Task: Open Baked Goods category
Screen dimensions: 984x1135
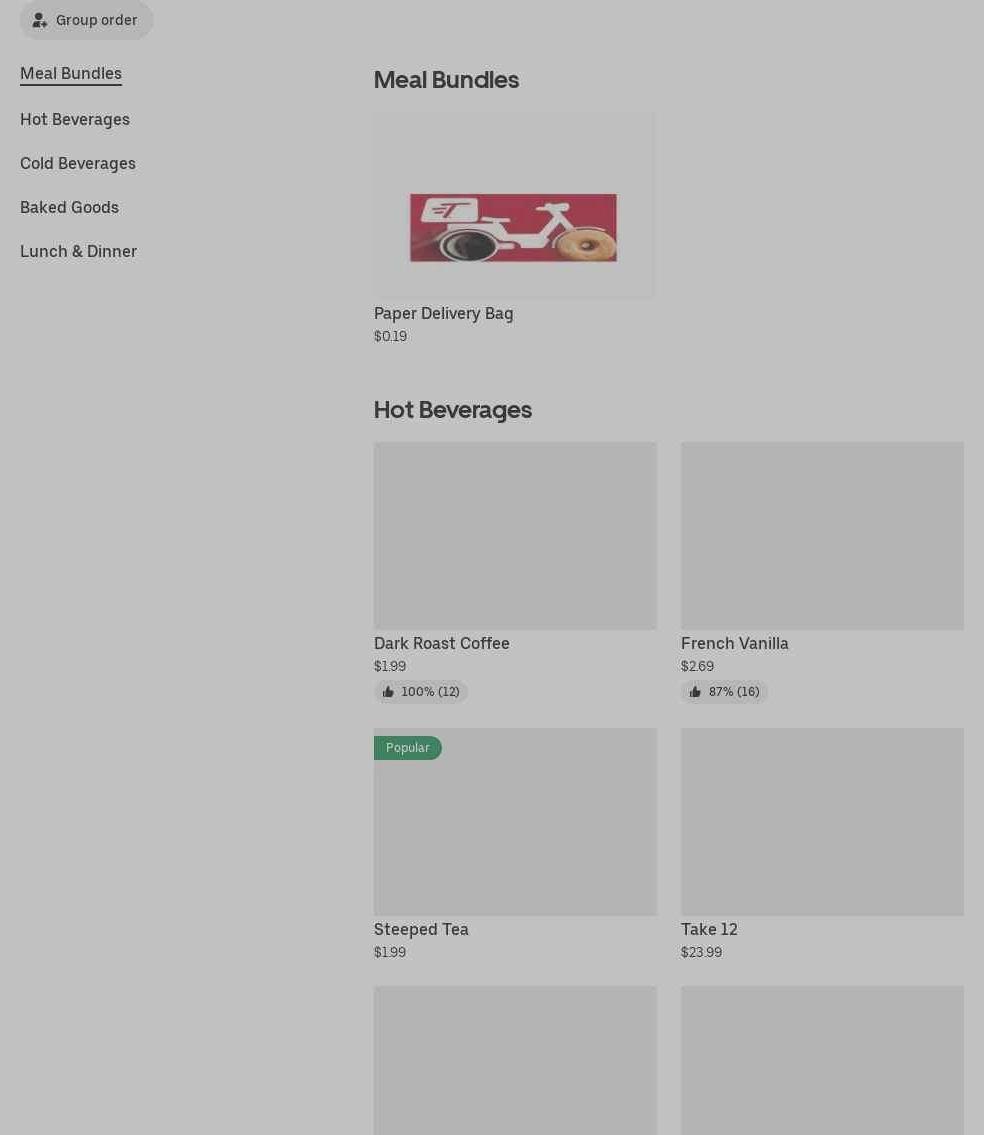Action: 70,208
